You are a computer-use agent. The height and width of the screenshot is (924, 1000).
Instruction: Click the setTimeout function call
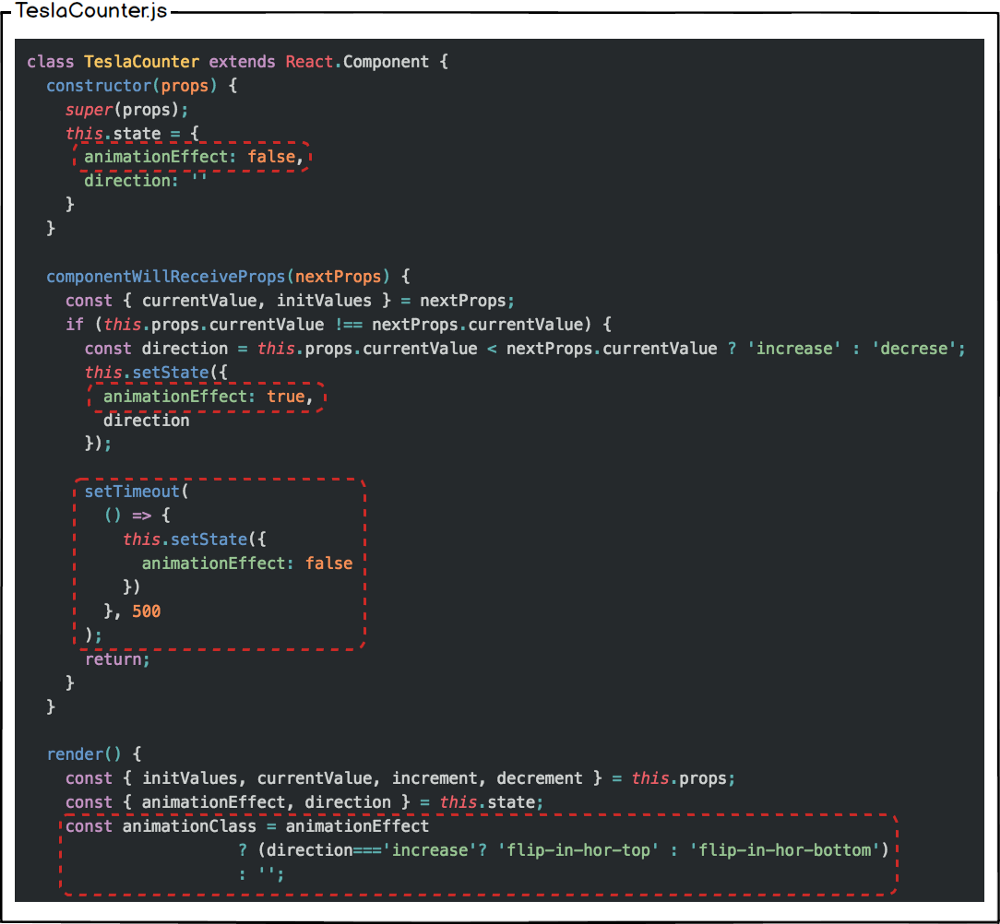coord(132,491)
